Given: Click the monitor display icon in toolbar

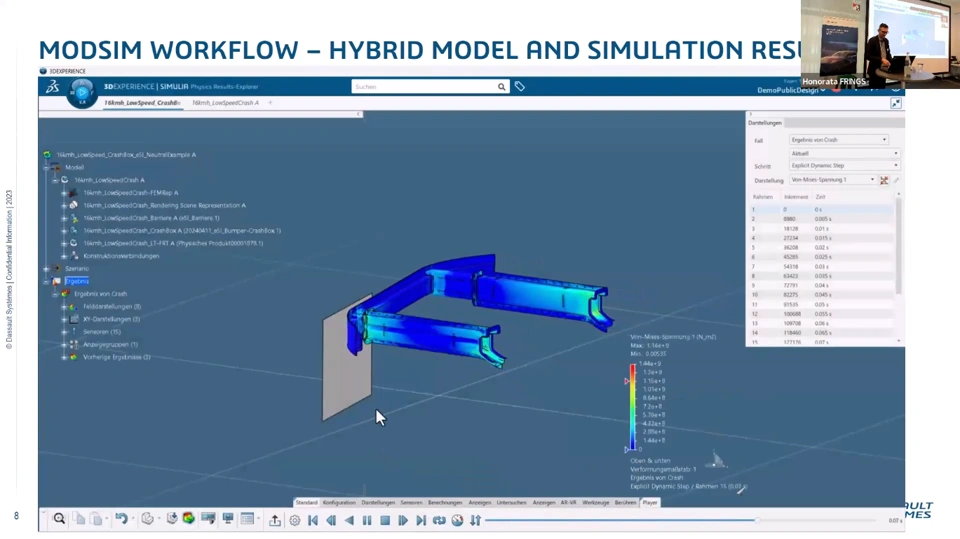Looking at the screenshot, I should pos(228,519).
